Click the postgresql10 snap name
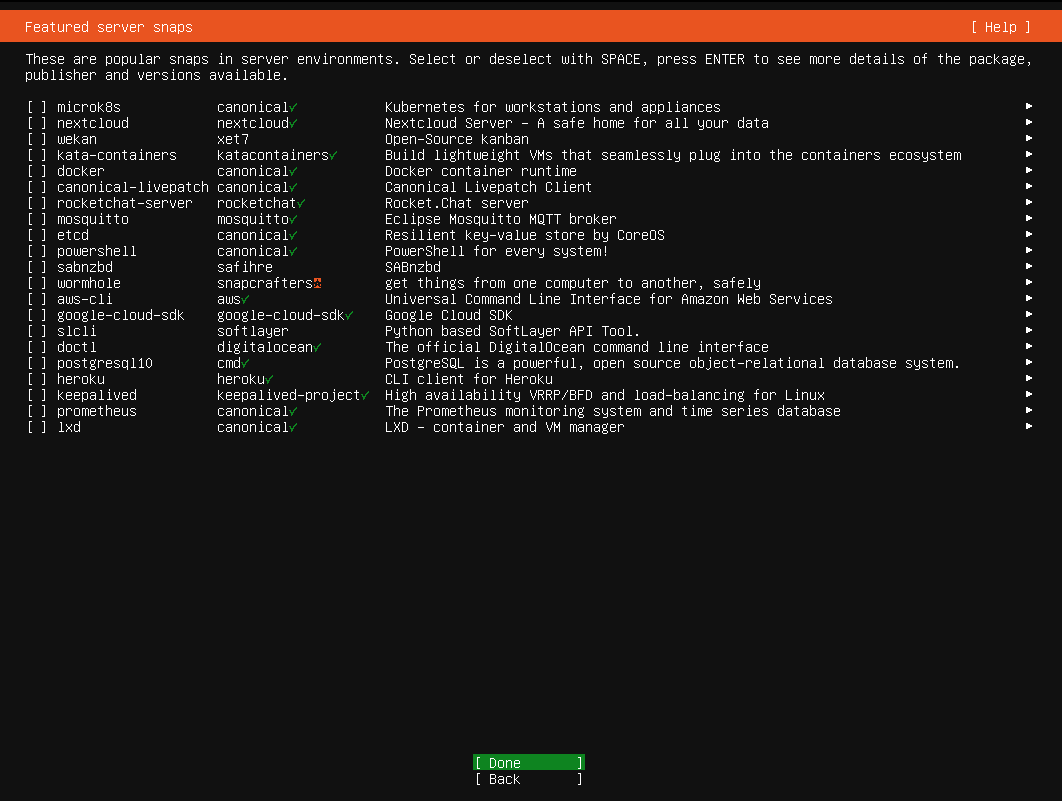 click(x=105, y=364)
